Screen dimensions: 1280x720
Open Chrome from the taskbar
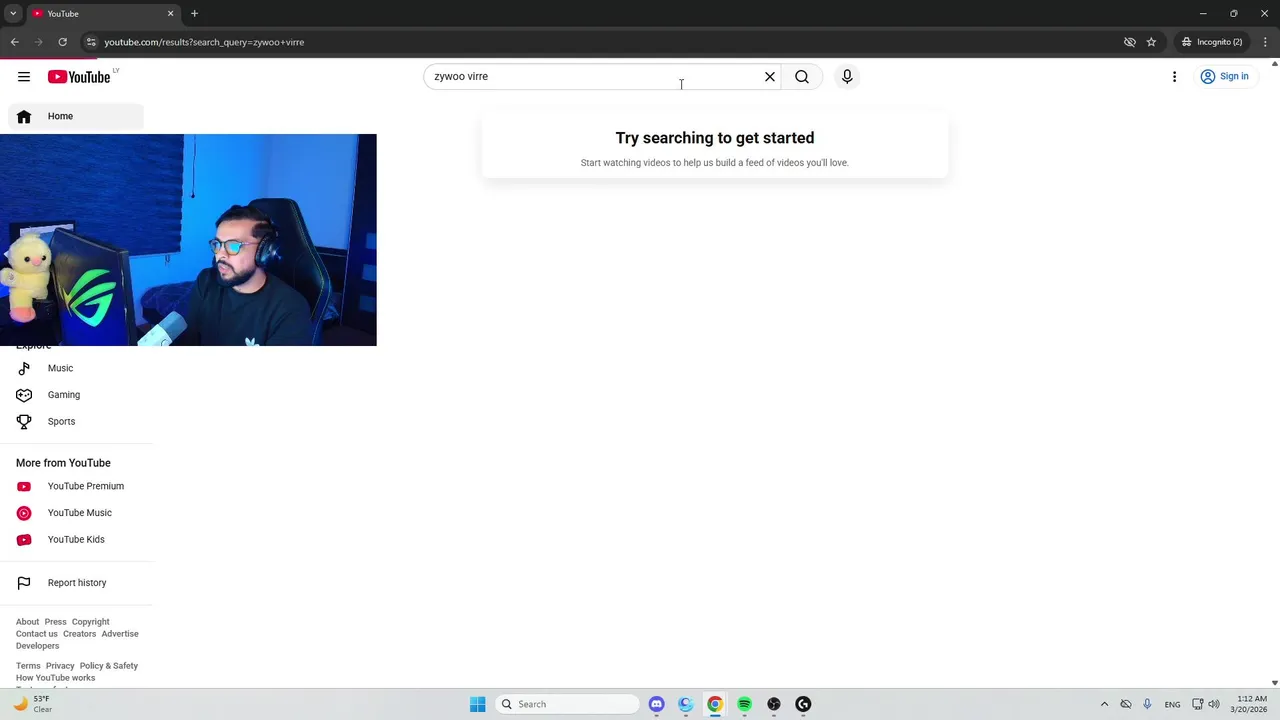coord(715,704)
